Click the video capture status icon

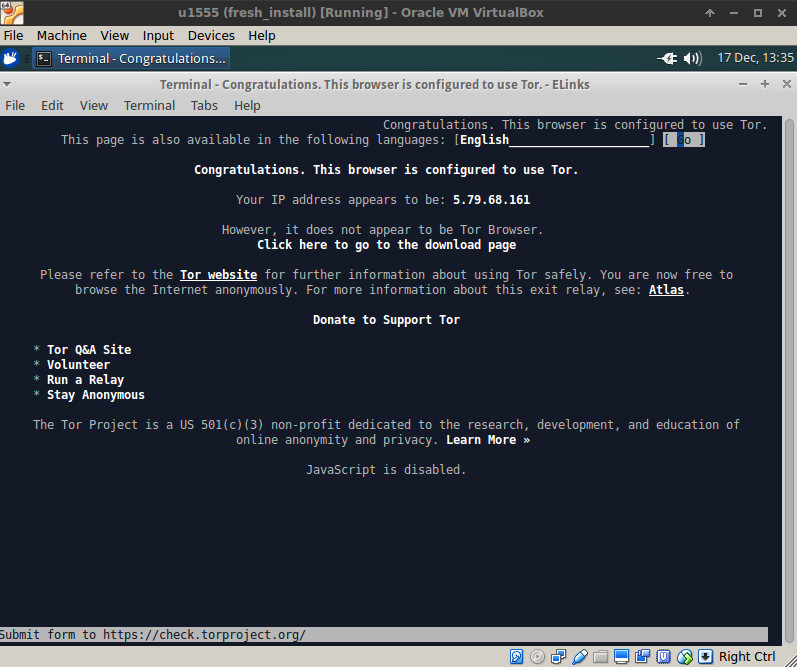click(x=642, y=656)
